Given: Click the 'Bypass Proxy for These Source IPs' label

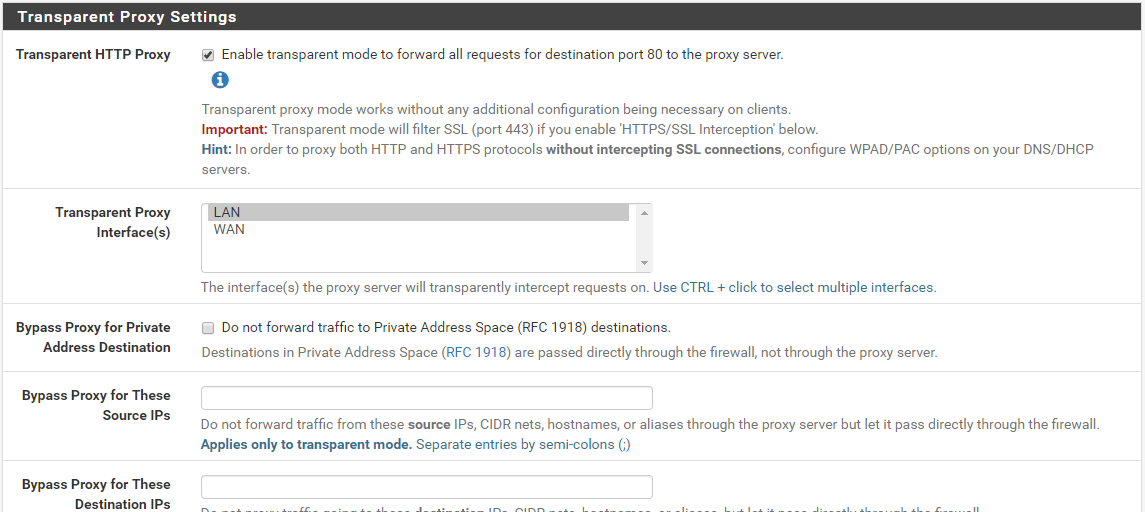Looking at the screenshot, I should click(96, 405).
